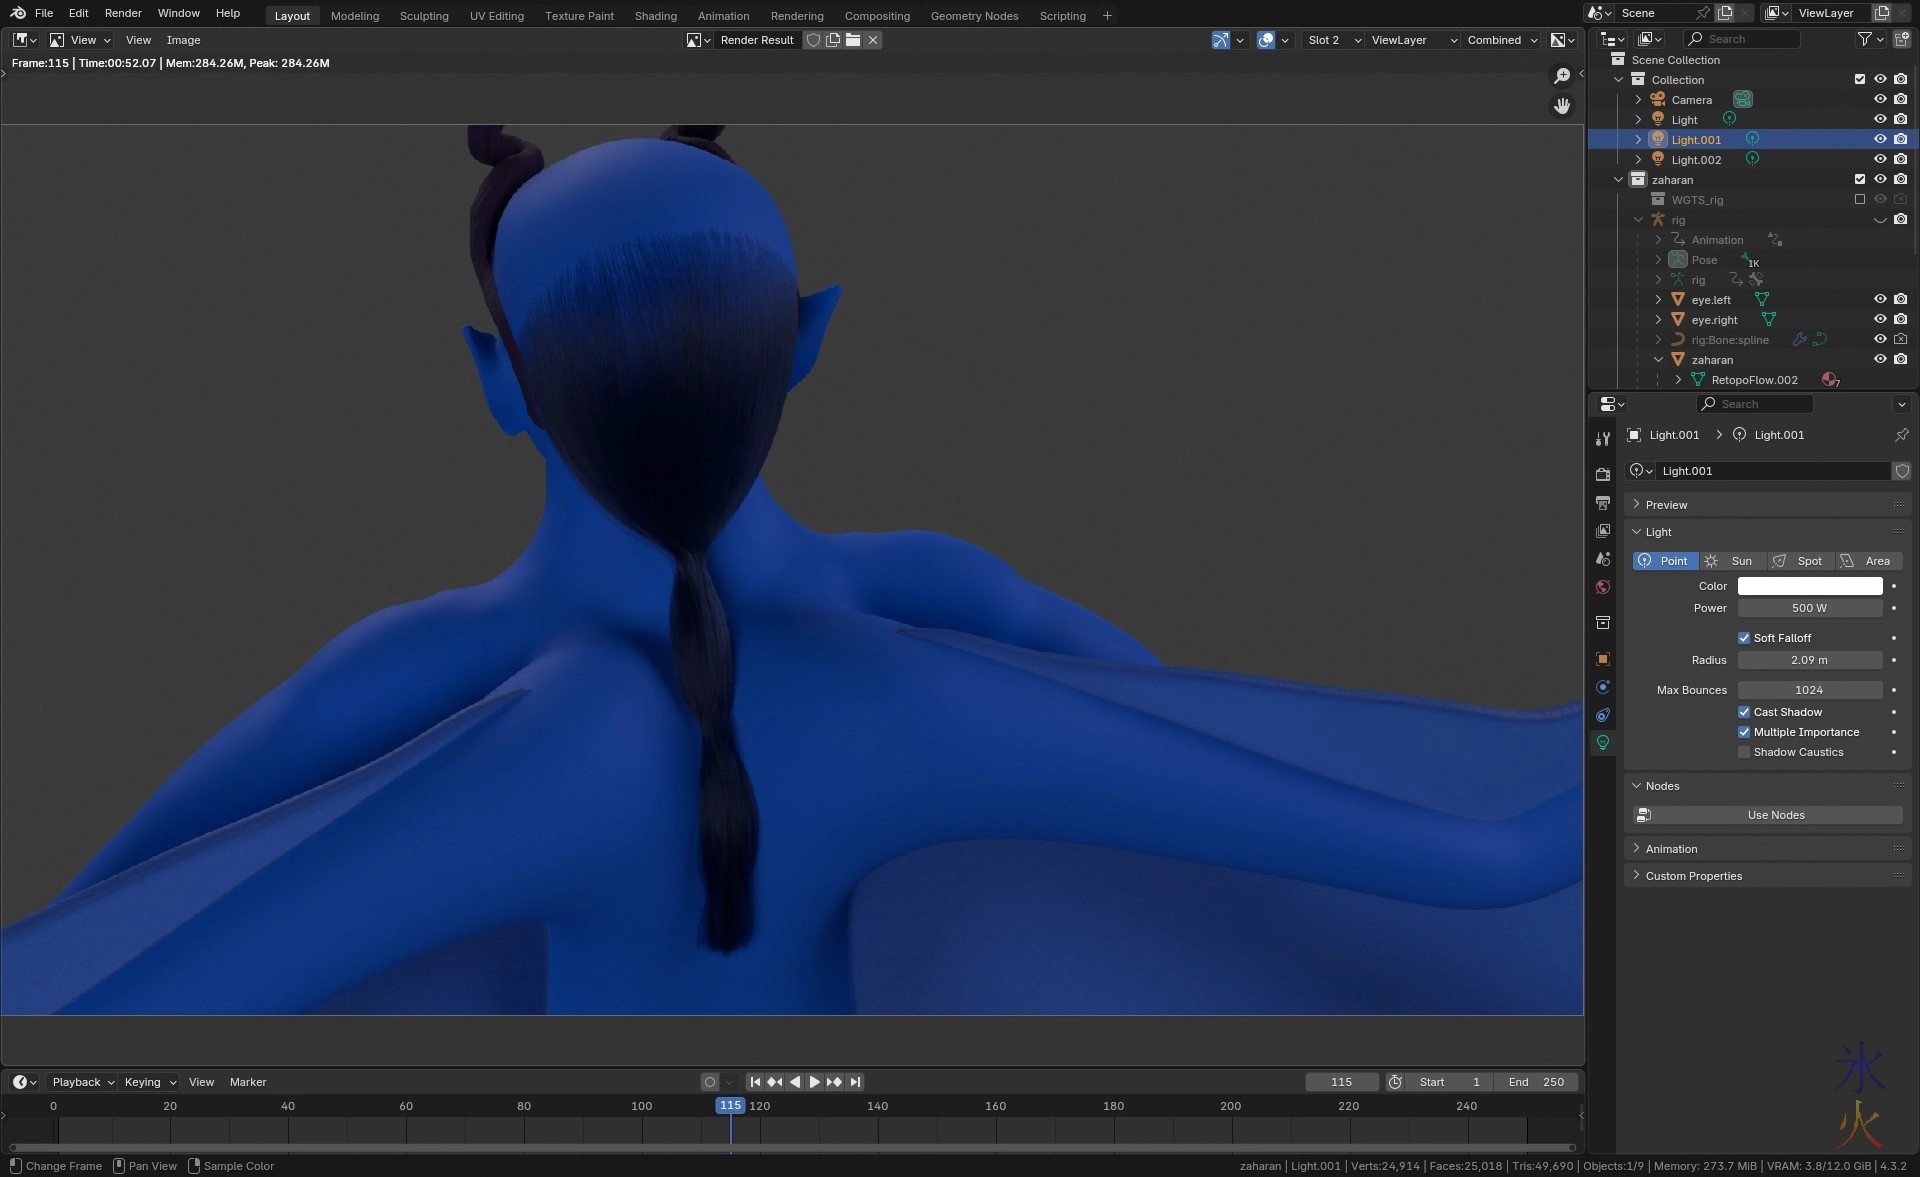Image resolution: width=1920 pixels, height=1177 pixels.
Task: Expand the Preview panel
Action: click(1666, 505)
